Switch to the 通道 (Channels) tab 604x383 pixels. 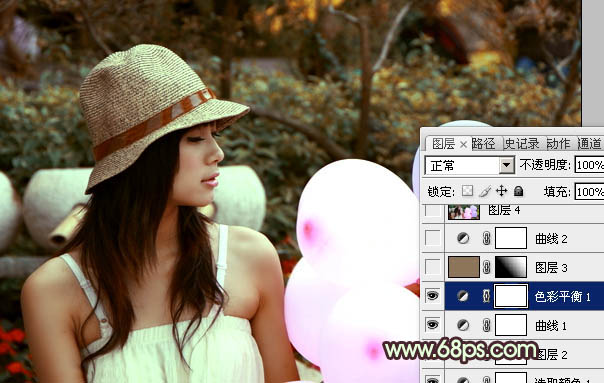589,144
